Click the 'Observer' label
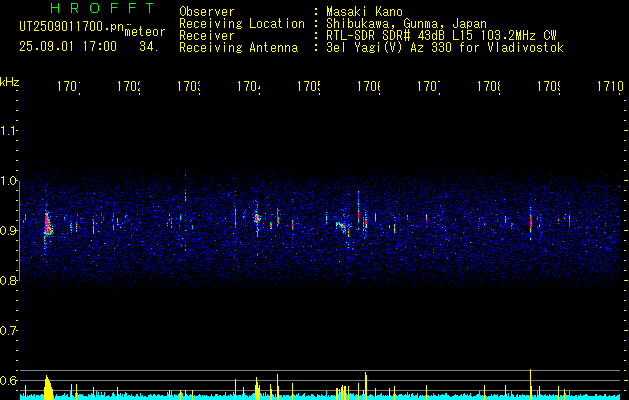Screen dimensions: 629x400 click(207, 11)
